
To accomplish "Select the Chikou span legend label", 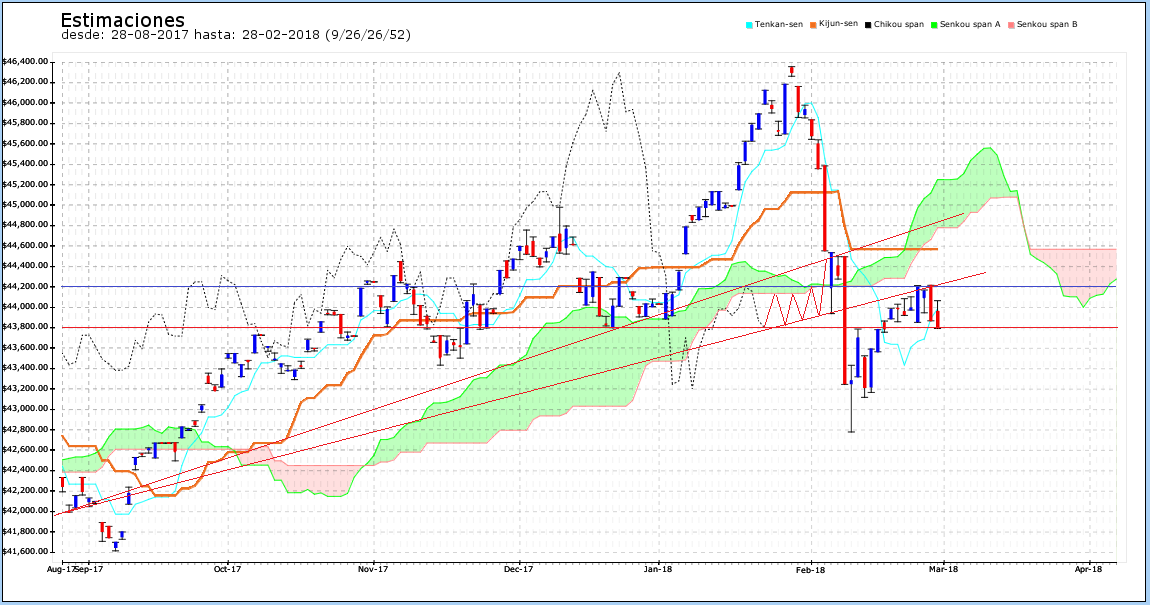I will click(x=899, y=24).
